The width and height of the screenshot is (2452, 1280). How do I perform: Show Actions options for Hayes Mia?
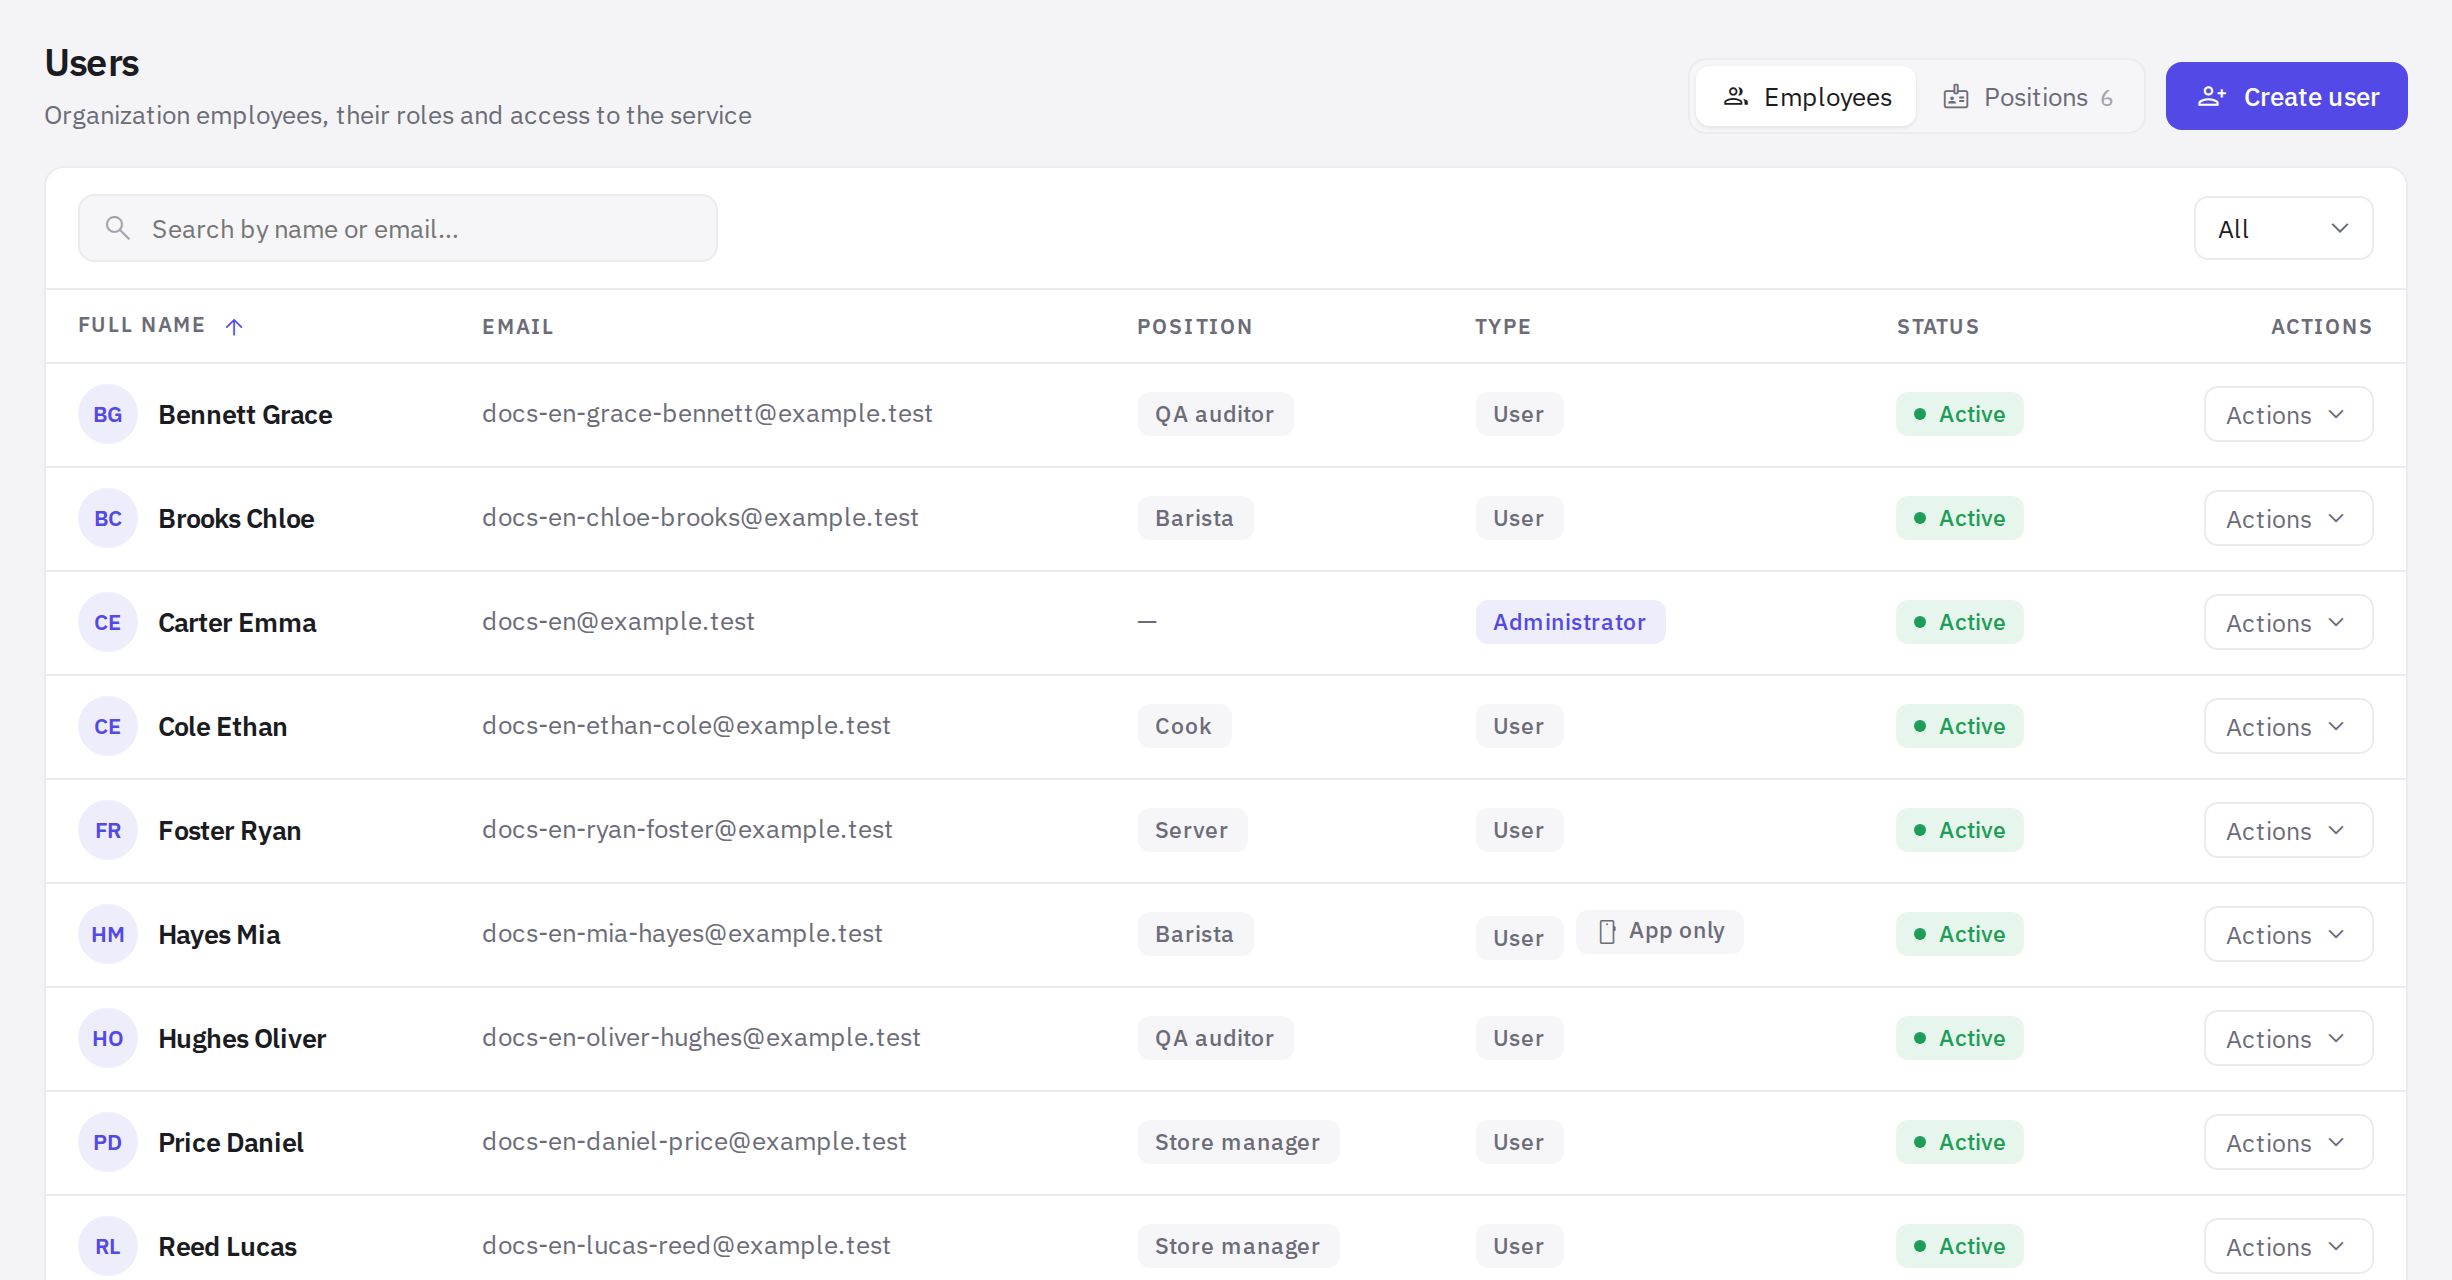click(x=2288, y=934)
